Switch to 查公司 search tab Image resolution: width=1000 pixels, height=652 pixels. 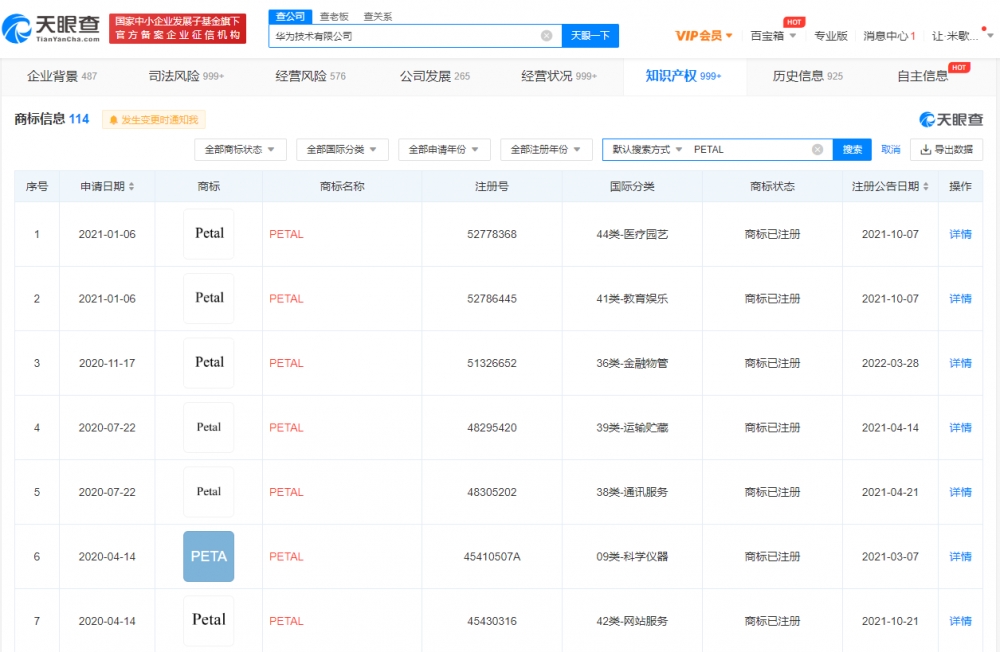pos(291,17)
